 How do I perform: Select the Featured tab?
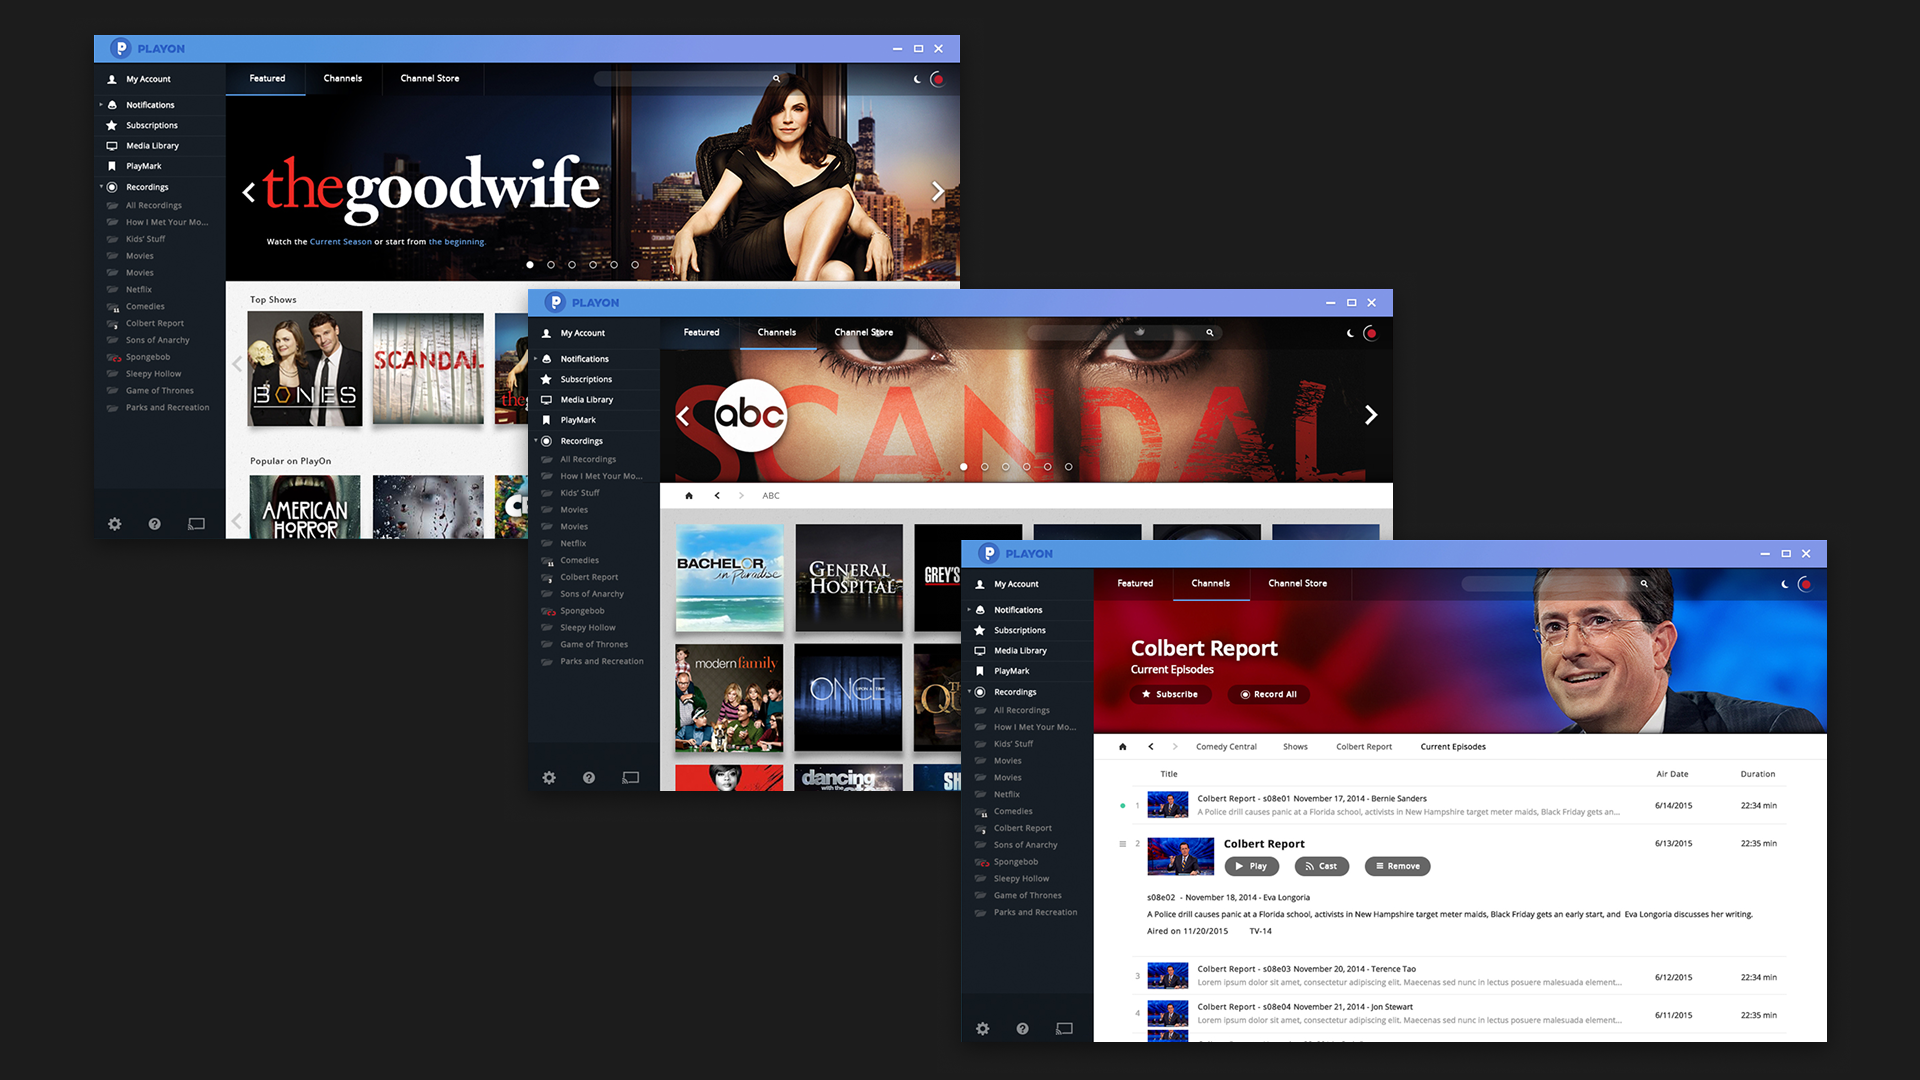pos(1135,583)
